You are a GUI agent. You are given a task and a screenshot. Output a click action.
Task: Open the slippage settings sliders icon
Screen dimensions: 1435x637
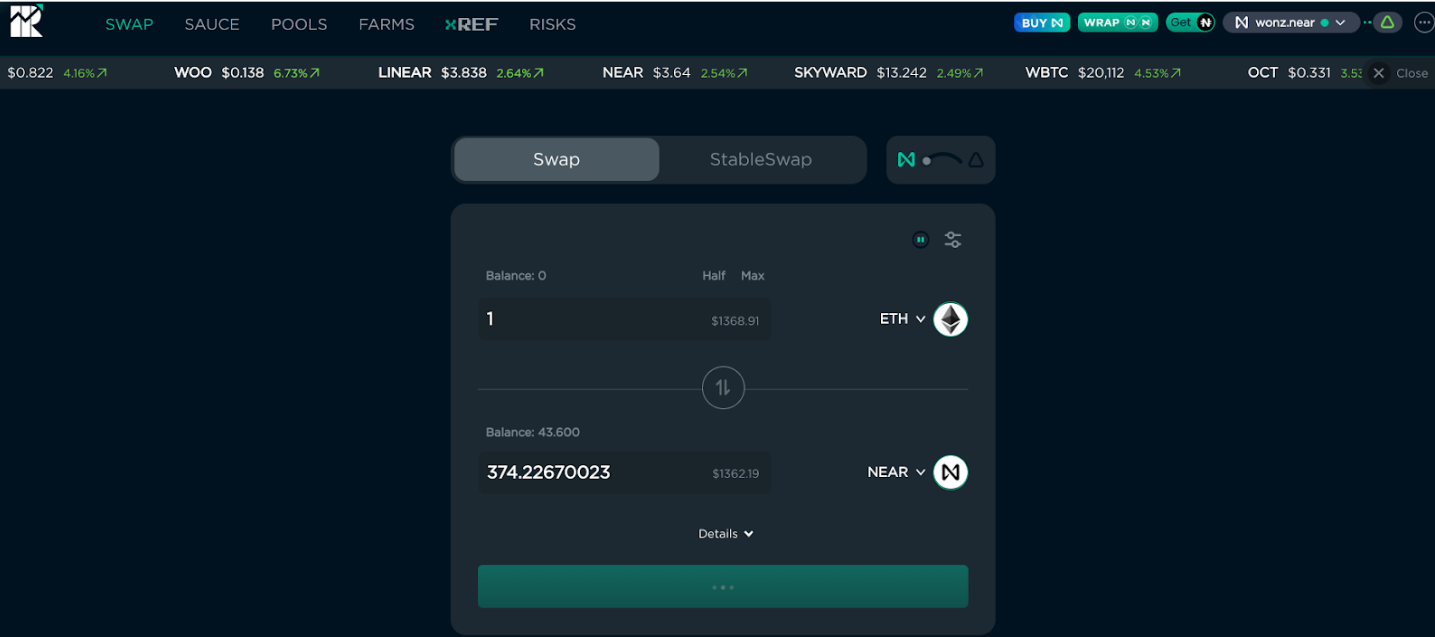click(953, 240)
